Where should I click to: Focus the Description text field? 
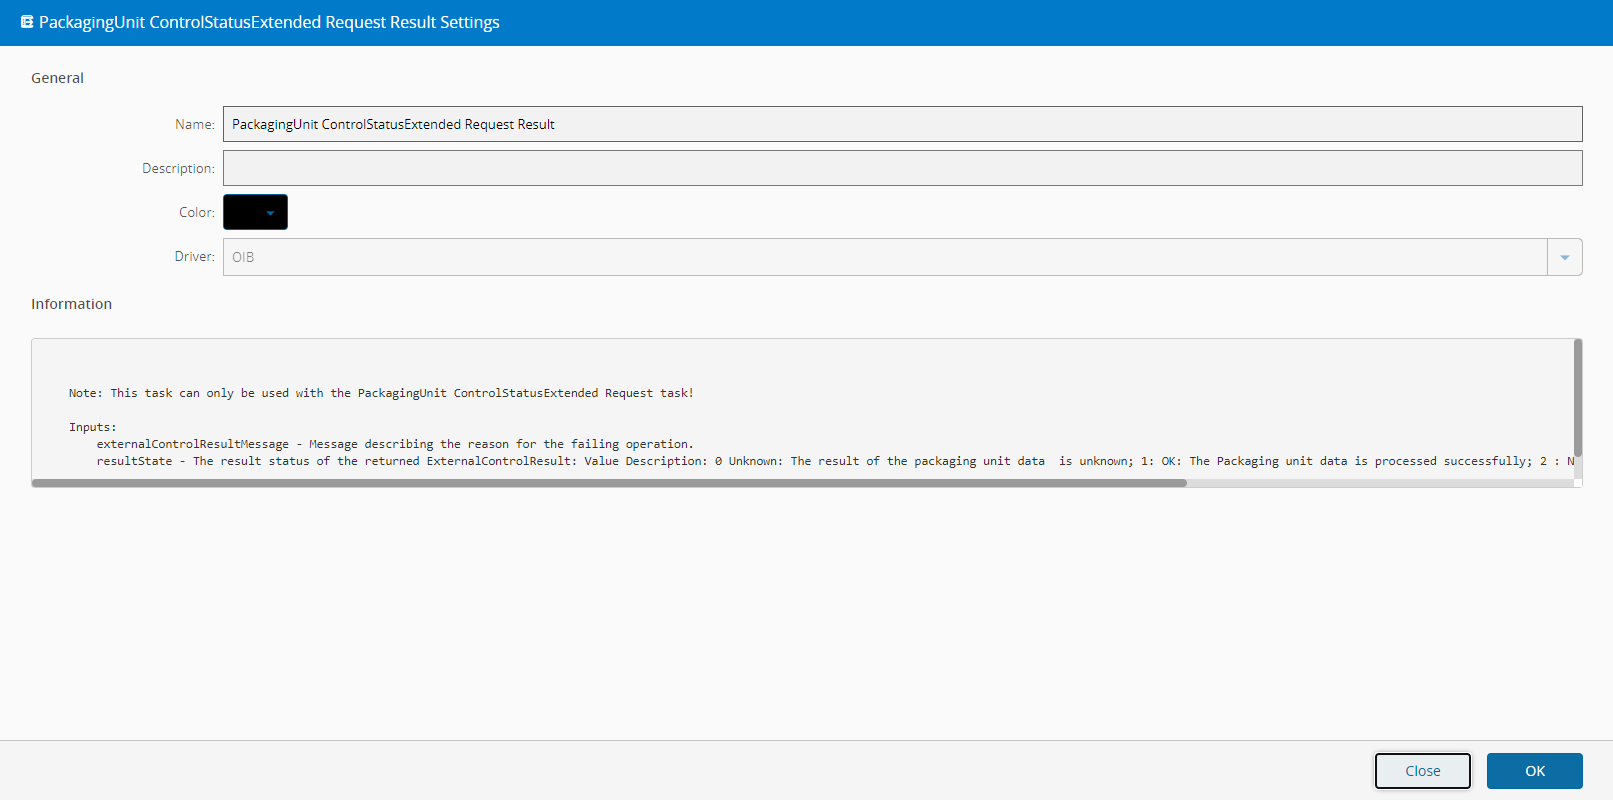pos(901,168)
